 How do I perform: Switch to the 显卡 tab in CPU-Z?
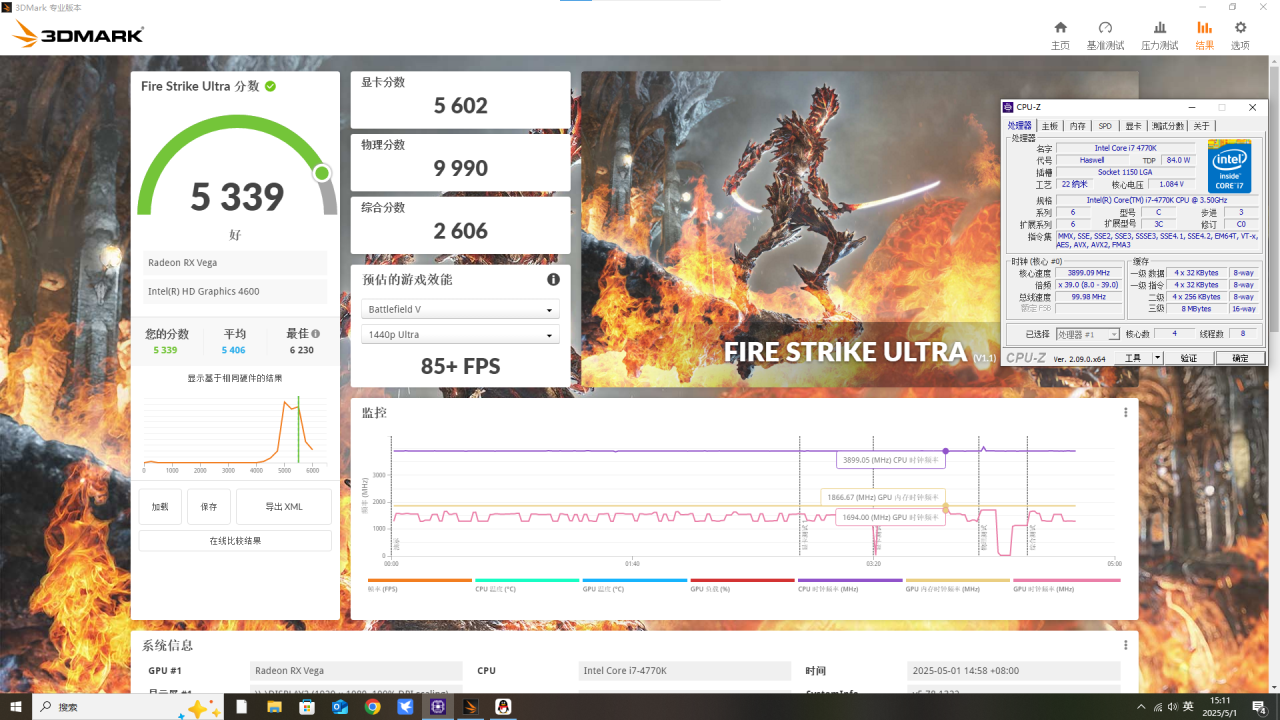[1133, 126]
